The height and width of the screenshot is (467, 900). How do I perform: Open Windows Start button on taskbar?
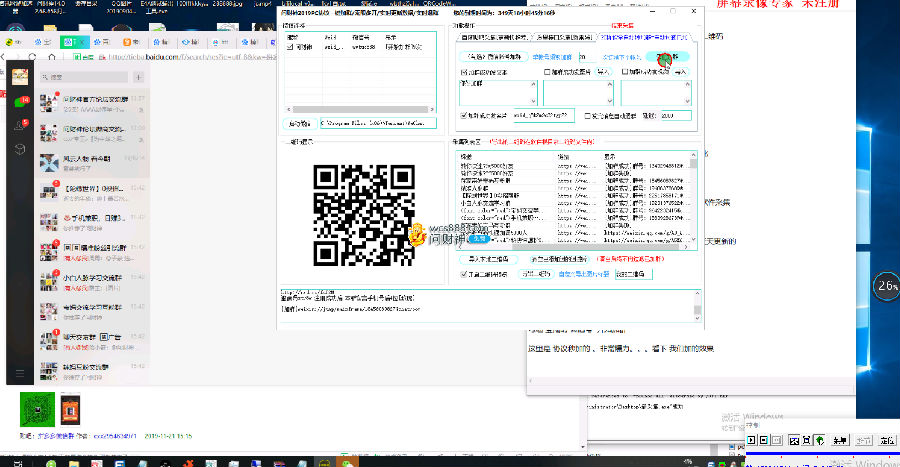tap(17, 462)
